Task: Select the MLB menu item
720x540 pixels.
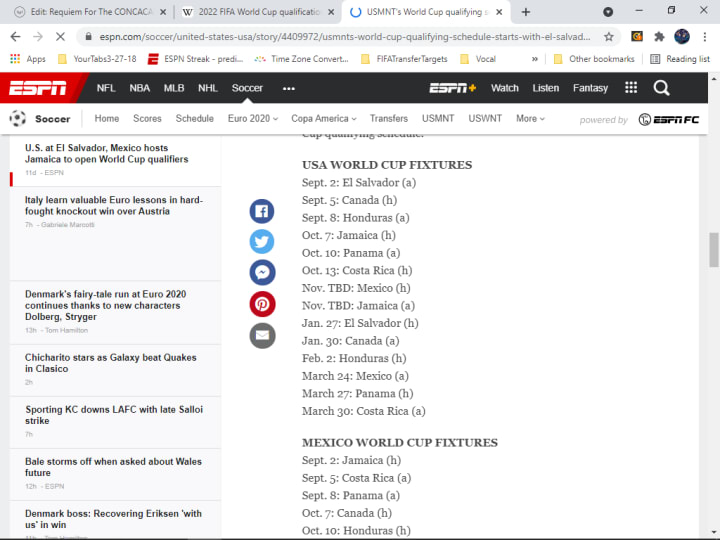Action: [174, 88]
